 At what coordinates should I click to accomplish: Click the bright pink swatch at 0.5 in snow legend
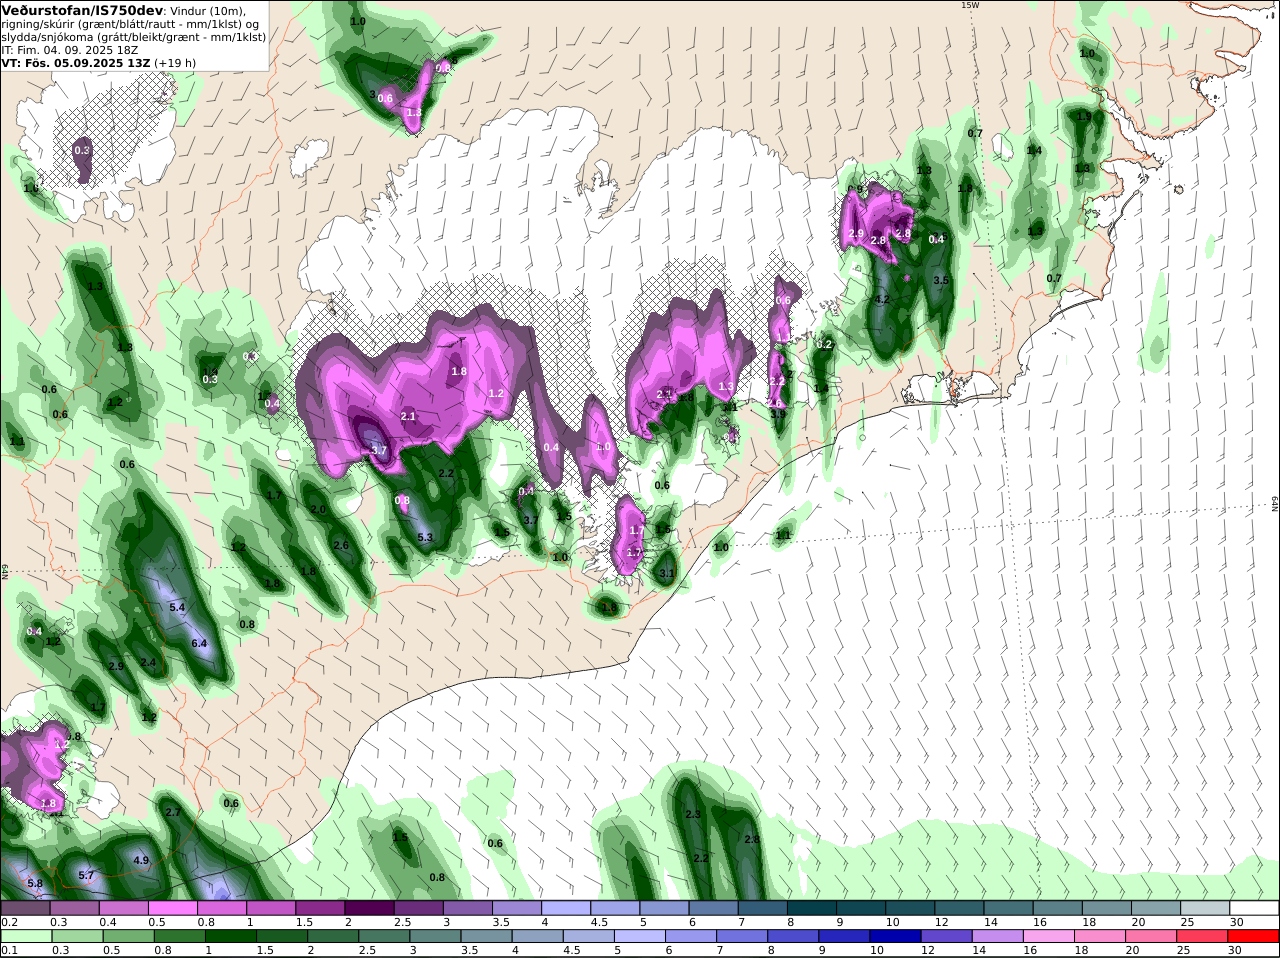[174, 908]
